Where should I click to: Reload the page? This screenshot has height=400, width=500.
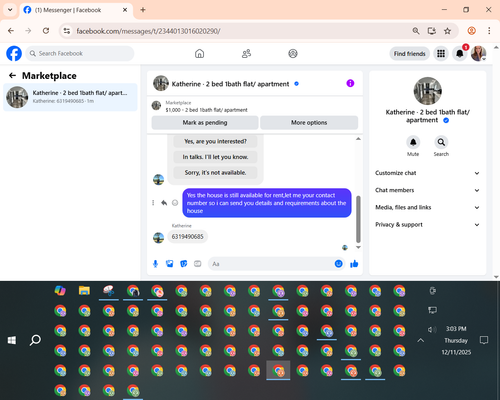pyautogui.click(x=46, y=31)
